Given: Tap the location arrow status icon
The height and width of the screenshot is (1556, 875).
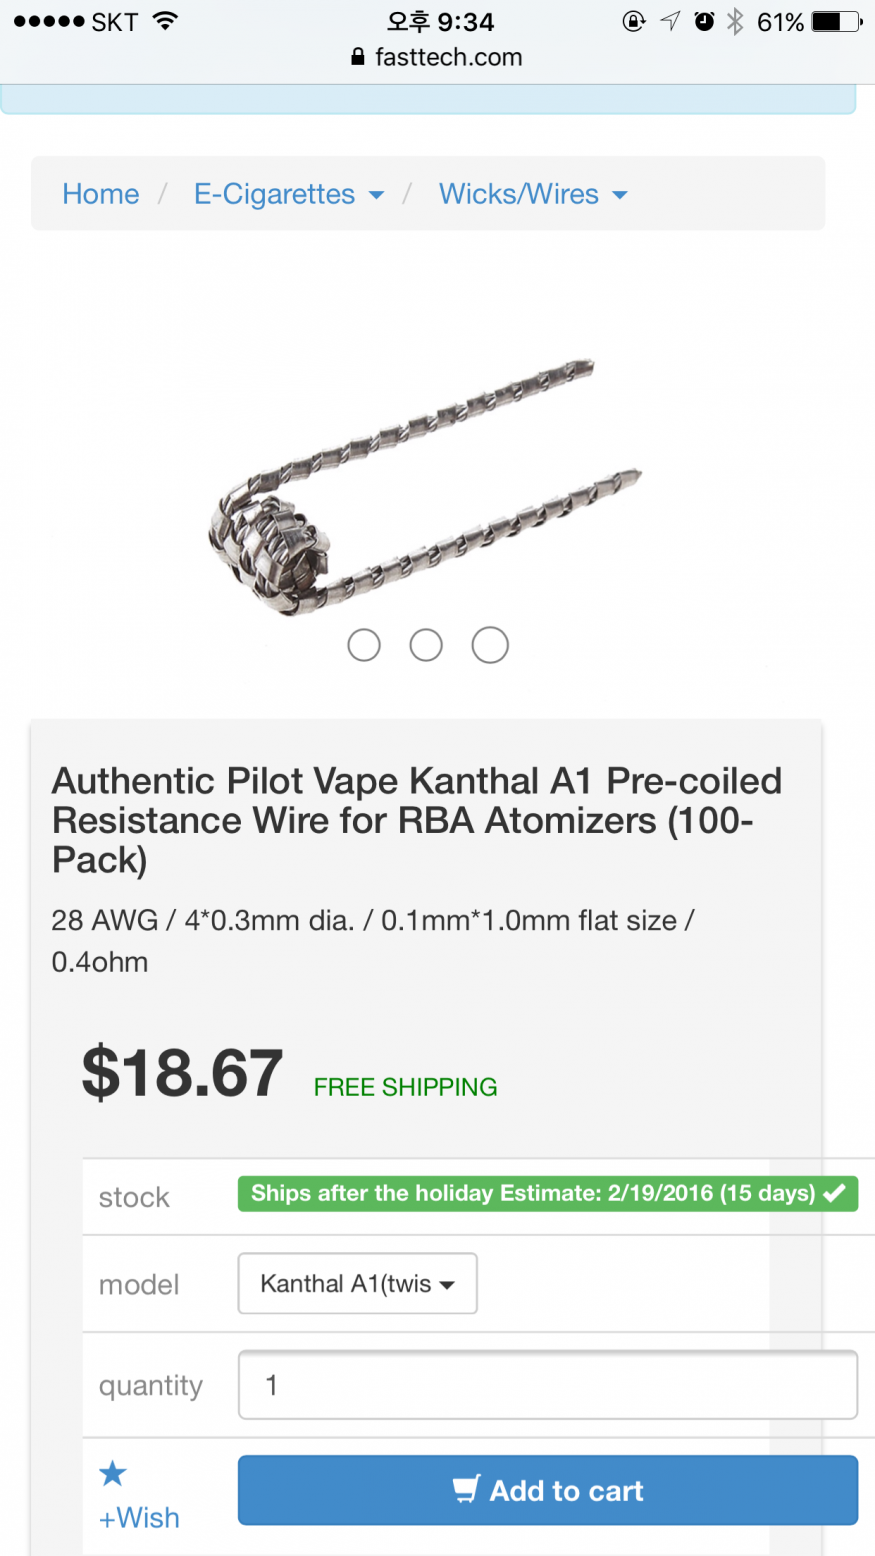Looking at the screenshot, I should (x=670, y=21).
